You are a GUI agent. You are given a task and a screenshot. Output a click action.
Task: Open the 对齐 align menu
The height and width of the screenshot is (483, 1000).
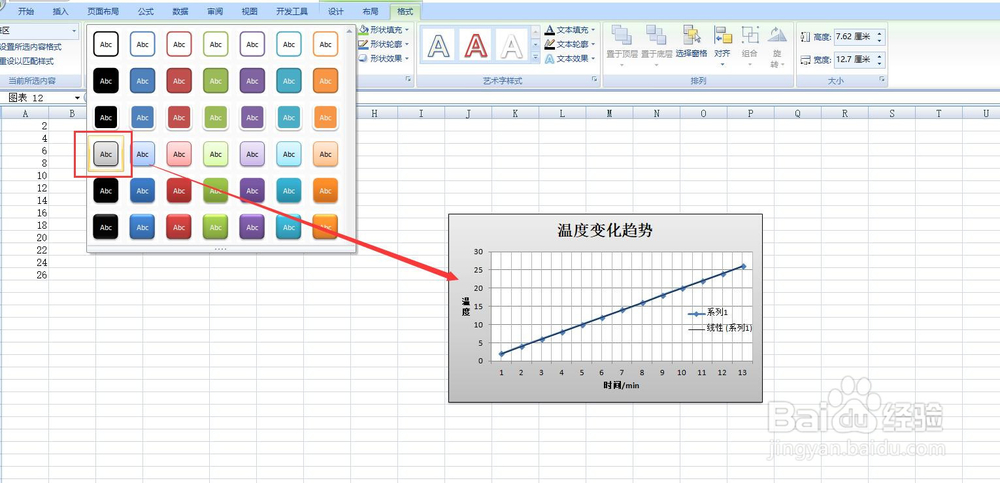pos(723,46)
